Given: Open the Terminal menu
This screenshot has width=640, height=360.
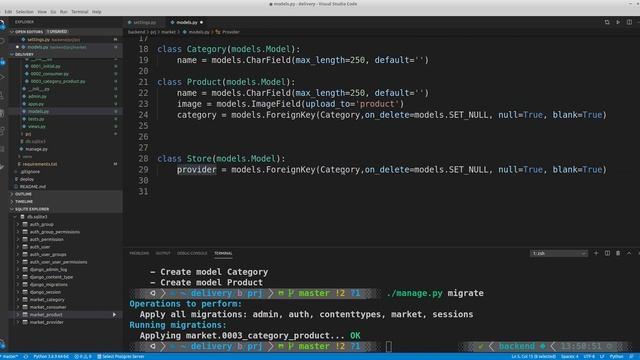Looking at the screenshot, I should (x=80, y=12).
